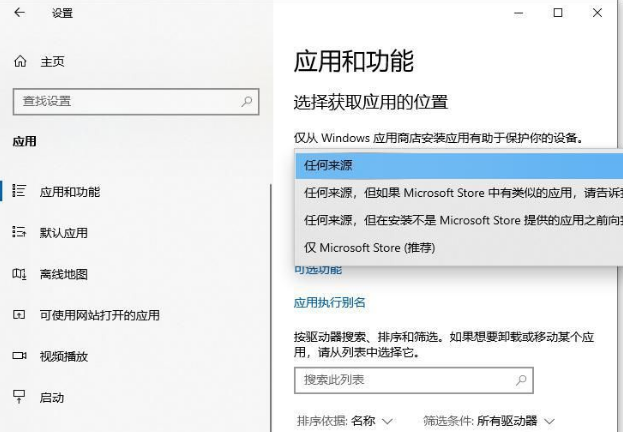Click the 应用和功能 page heading
This screenshot has height=432, width=623.
(x=354, y=61)
